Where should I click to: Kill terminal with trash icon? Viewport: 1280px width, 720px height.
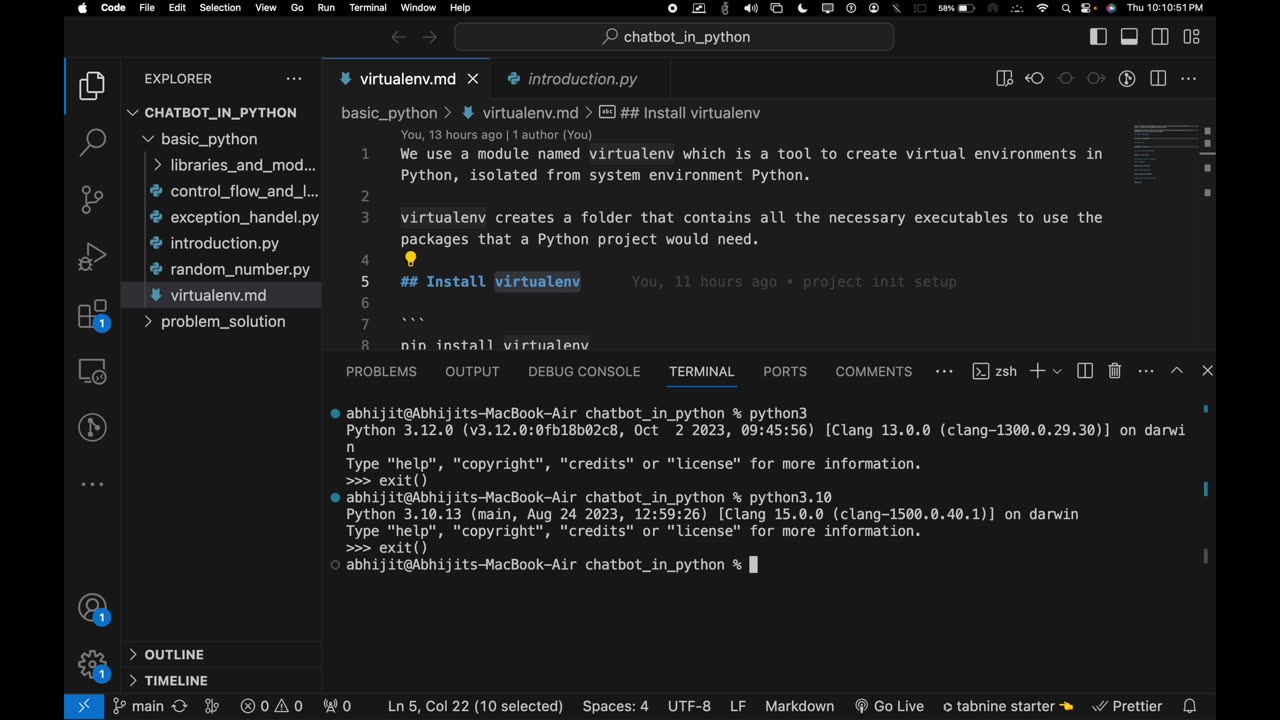coord(1115,371)
